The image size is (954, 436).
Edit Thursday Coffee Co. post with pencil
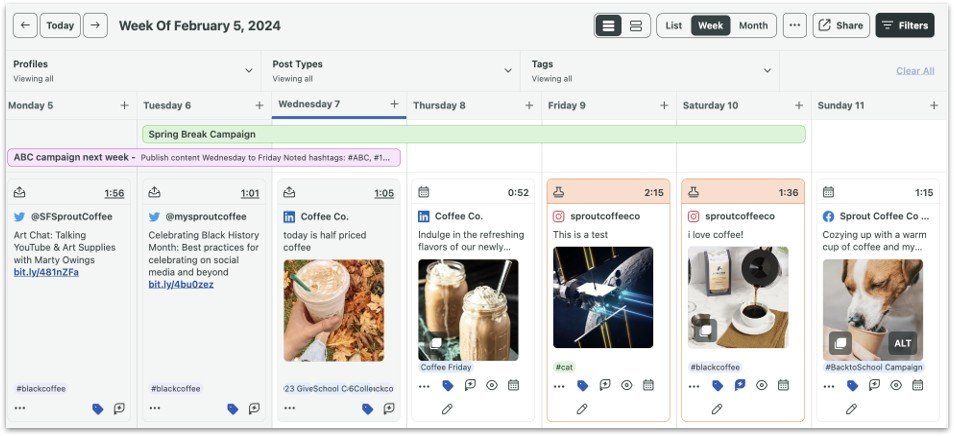(447, 408)
